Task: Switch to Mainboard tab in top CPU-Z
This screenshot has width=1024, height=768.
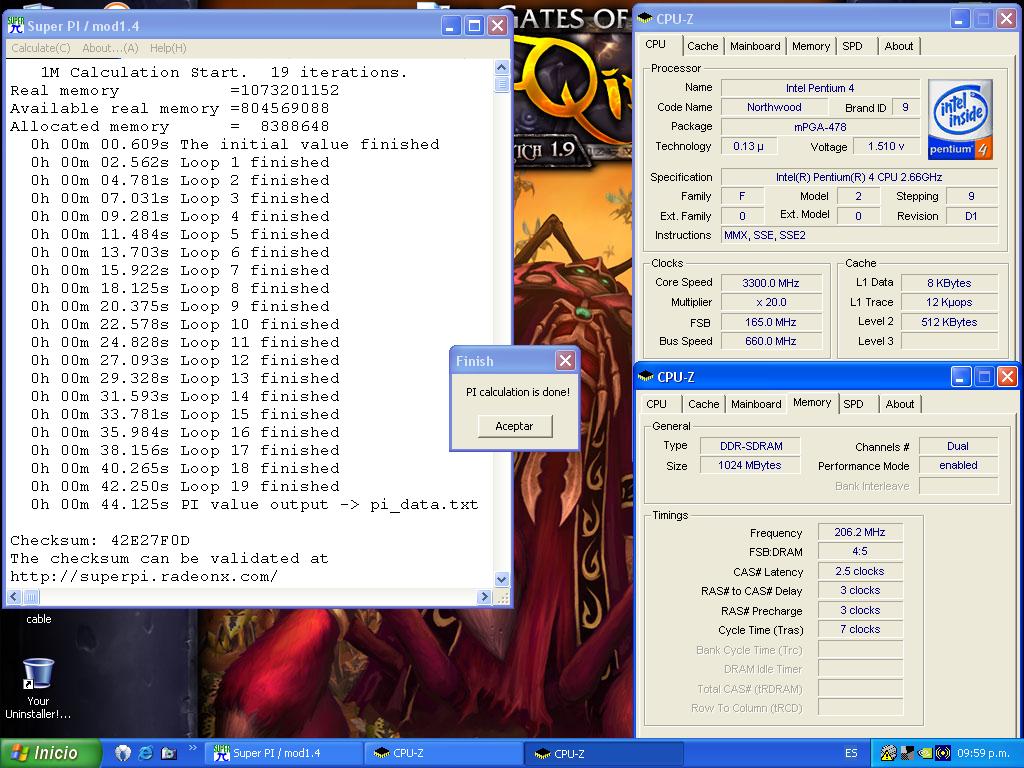Action: 755,46
